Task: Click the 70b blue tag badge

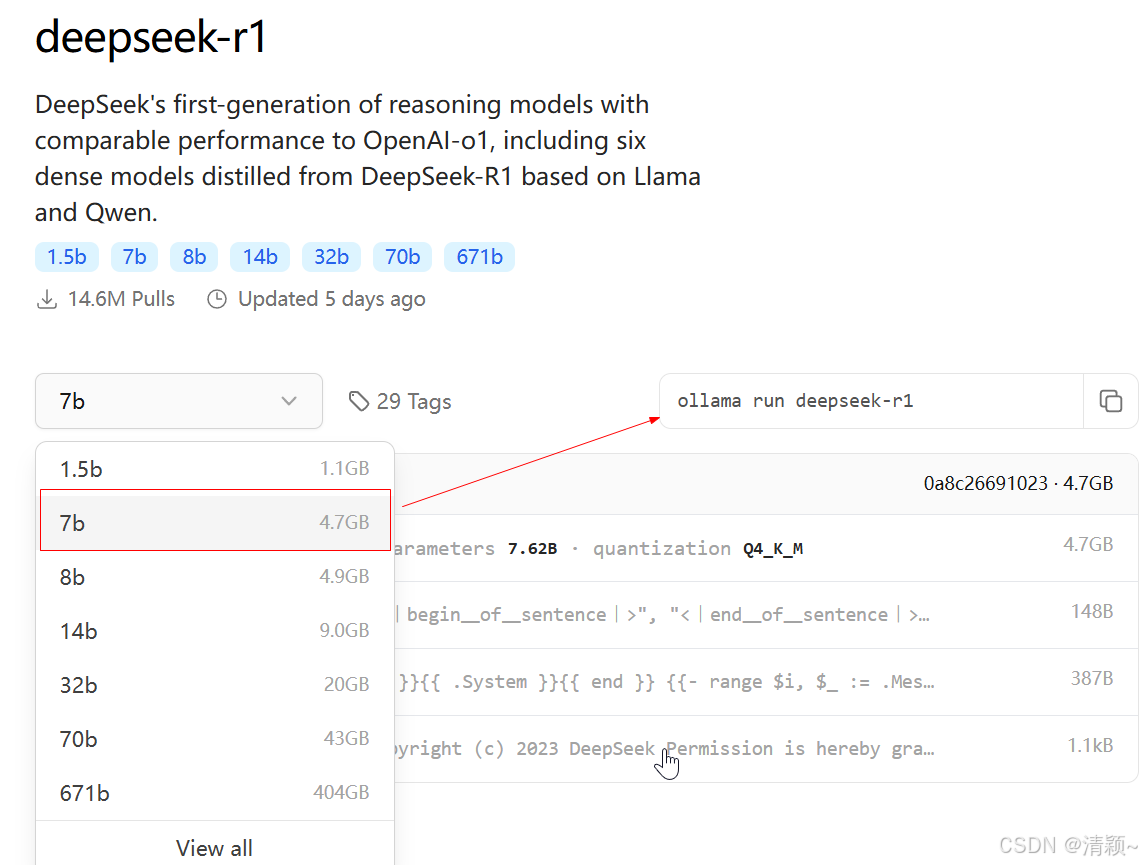Action: coord(402,257)
